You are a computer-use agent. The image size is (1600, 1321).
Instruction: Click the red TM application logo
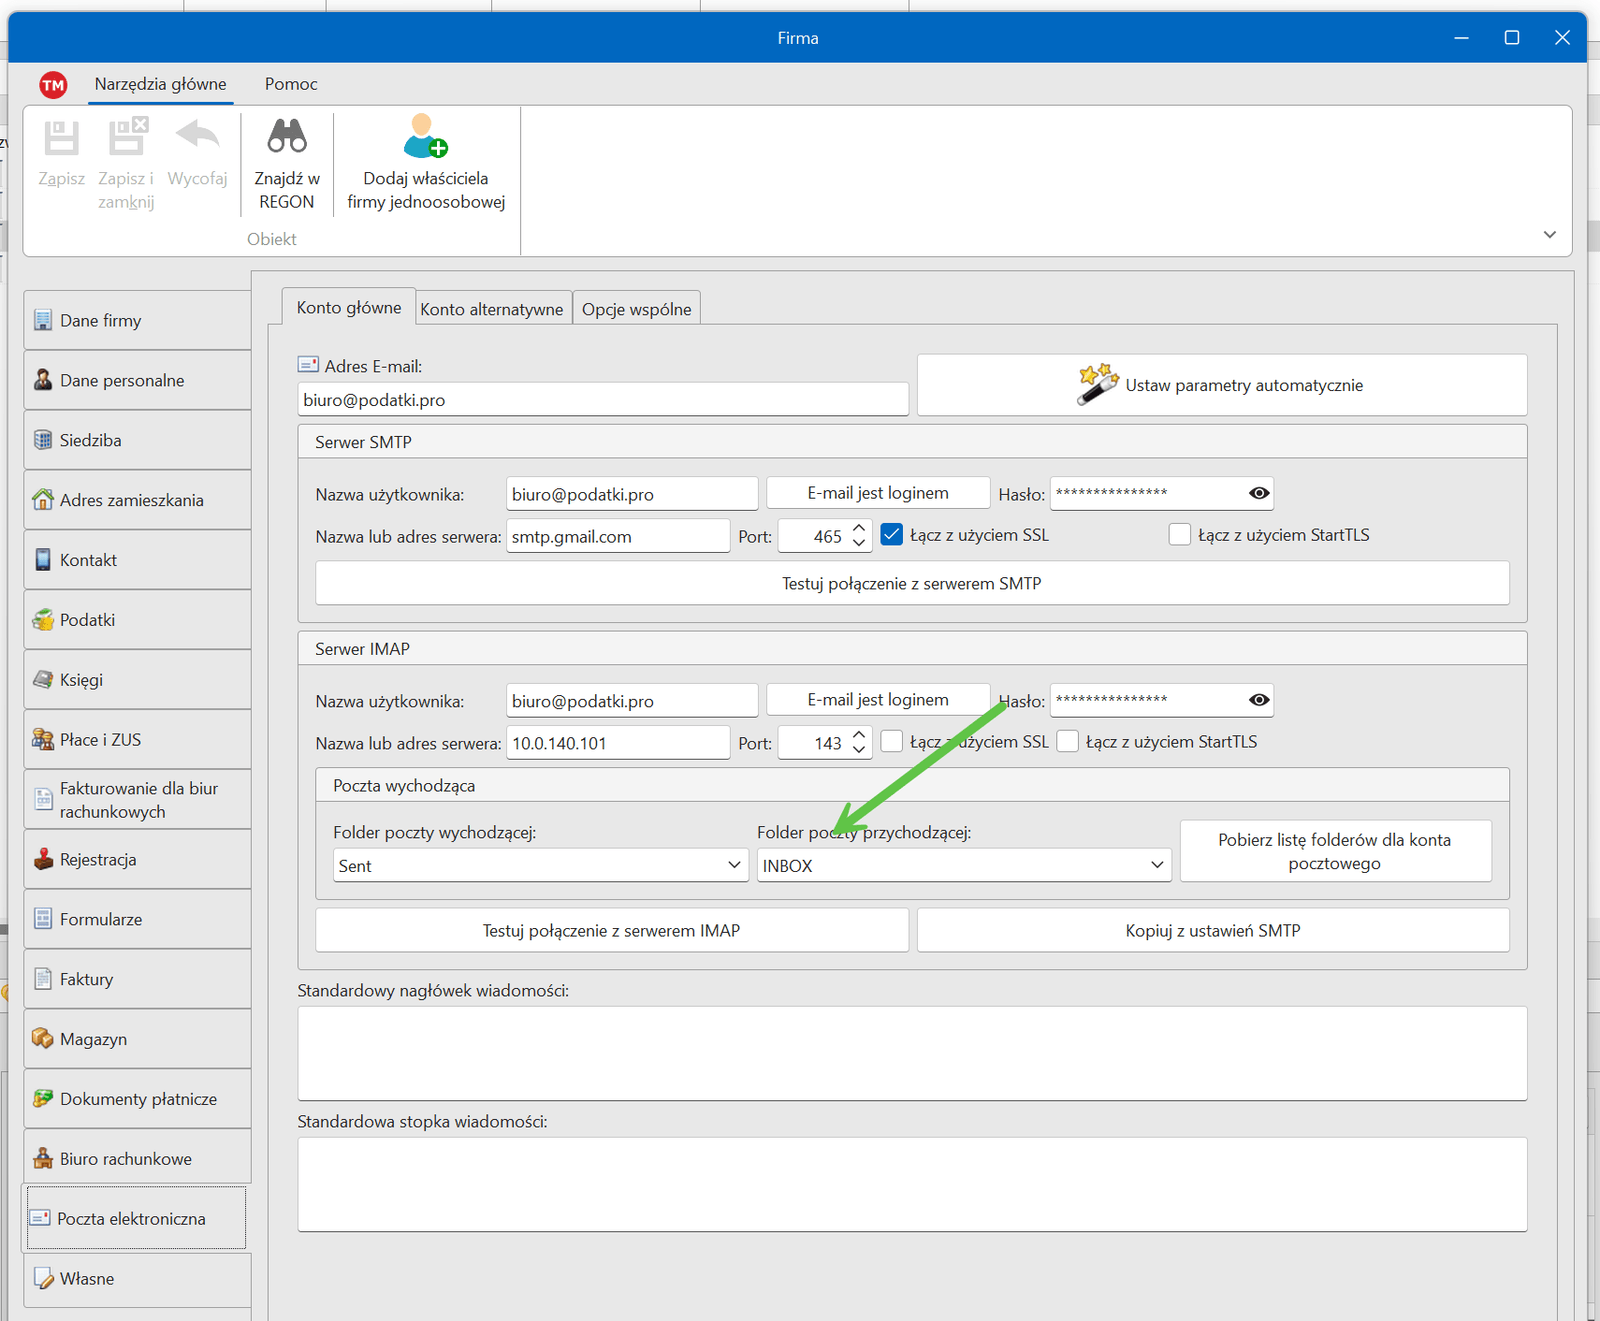click(53, 85)
